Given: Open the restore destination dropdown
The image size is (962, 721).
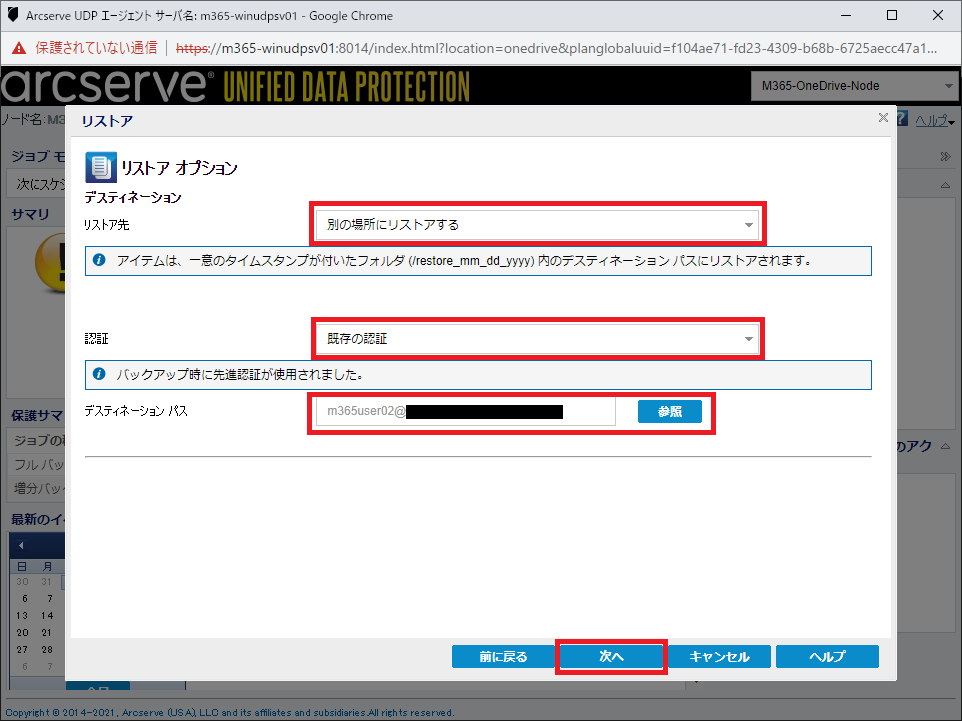Looking at the screenshot, I should 537,225.
